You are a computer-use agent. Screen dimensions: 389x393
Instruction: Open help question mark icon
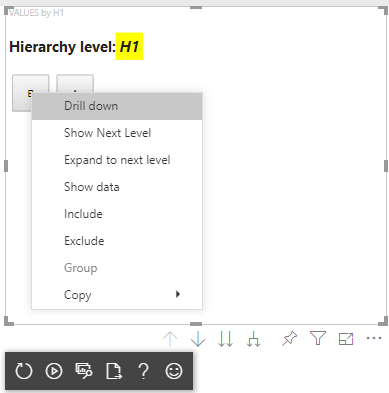[x=144, y=371]
